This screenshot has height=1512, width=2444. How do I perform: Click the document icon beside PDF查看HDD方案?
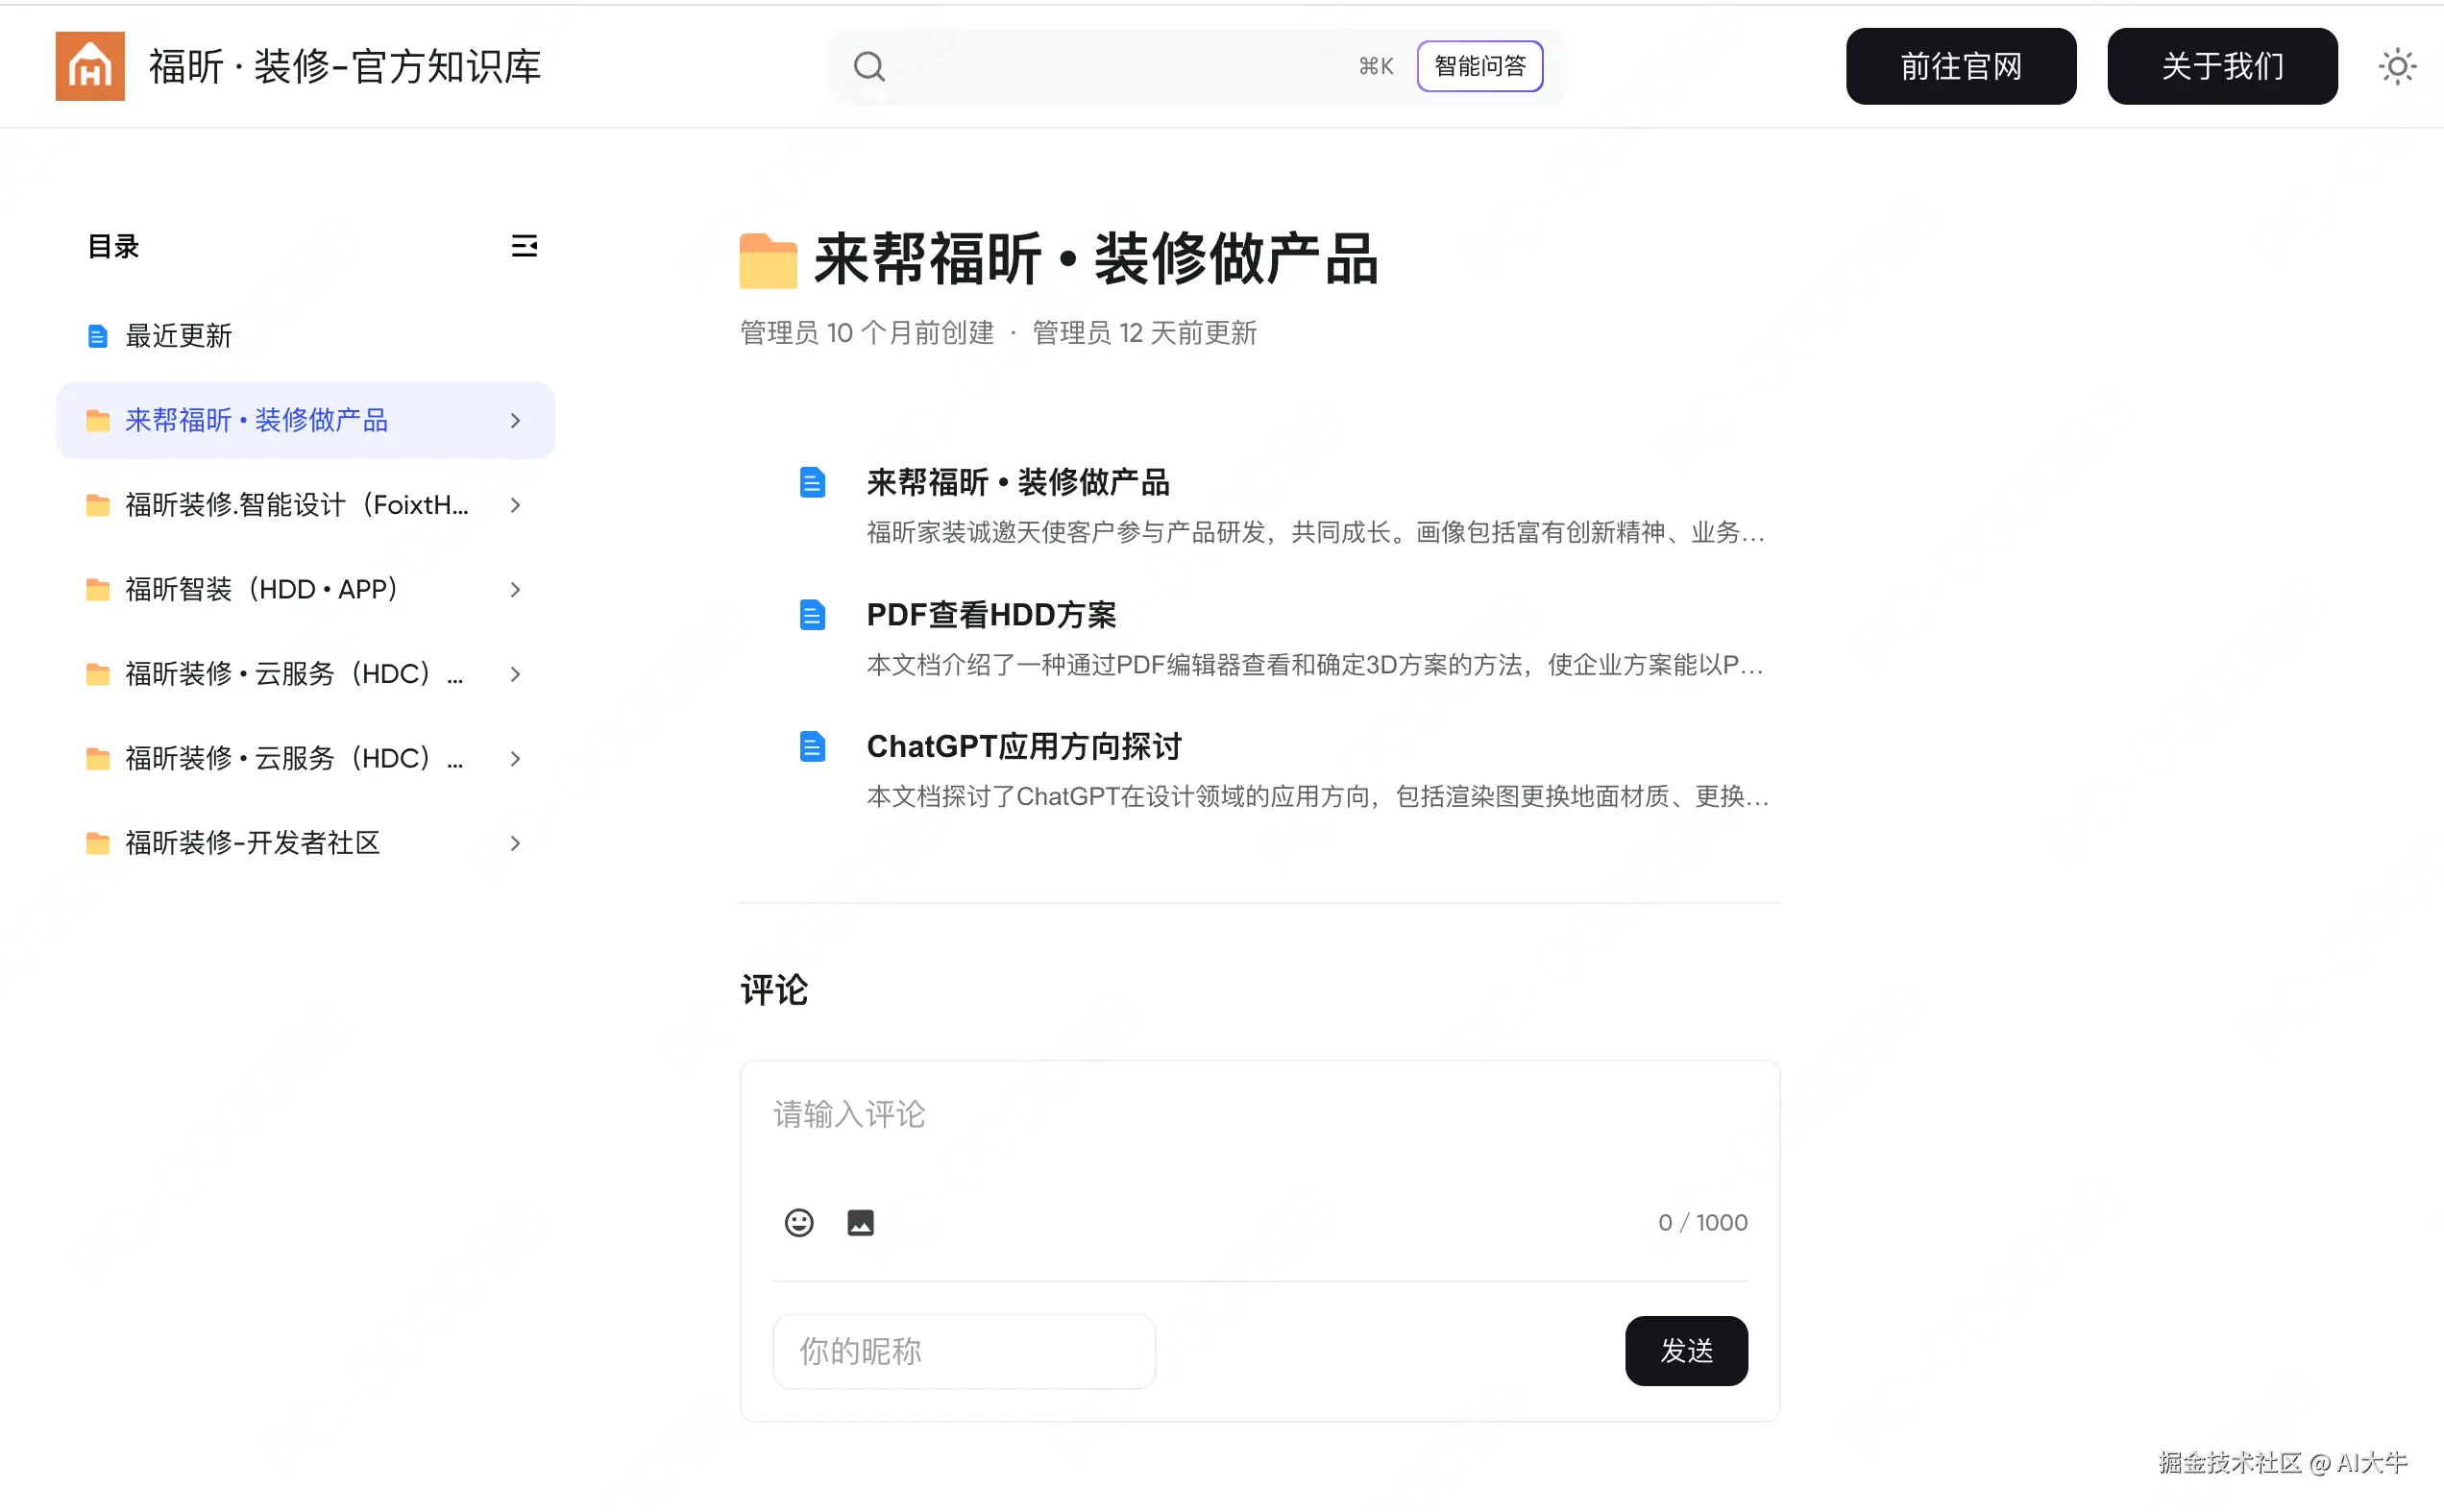812,615
